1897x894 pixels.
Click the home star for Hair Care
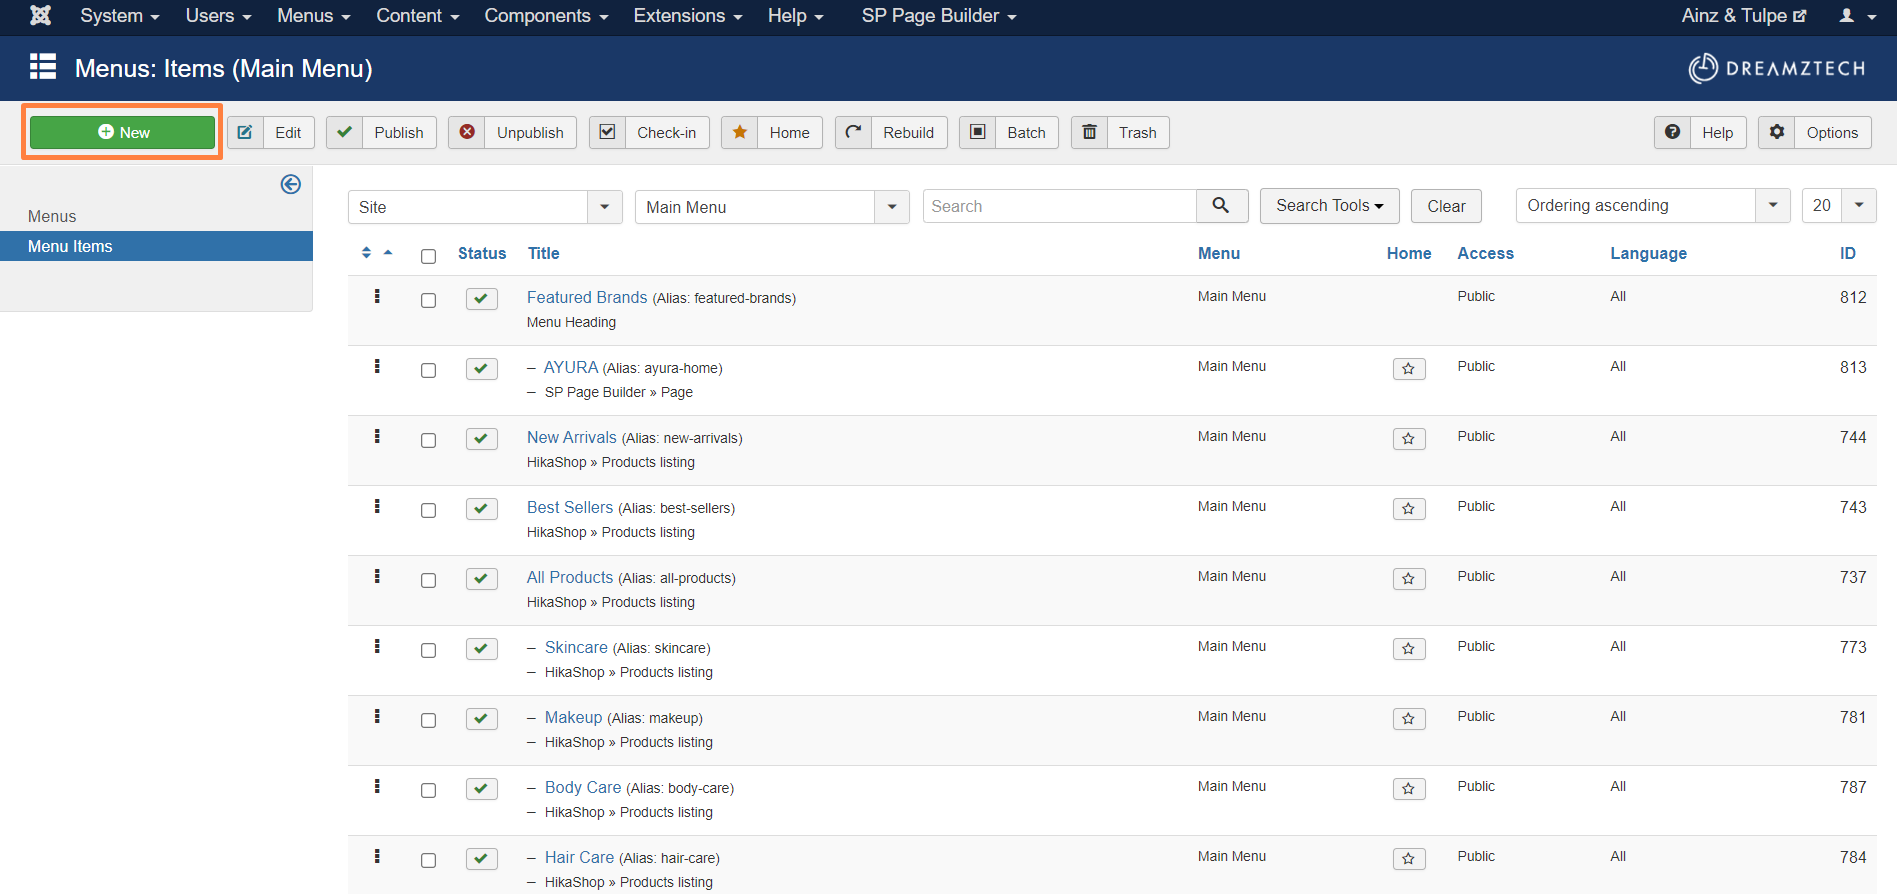(1409, 859)
